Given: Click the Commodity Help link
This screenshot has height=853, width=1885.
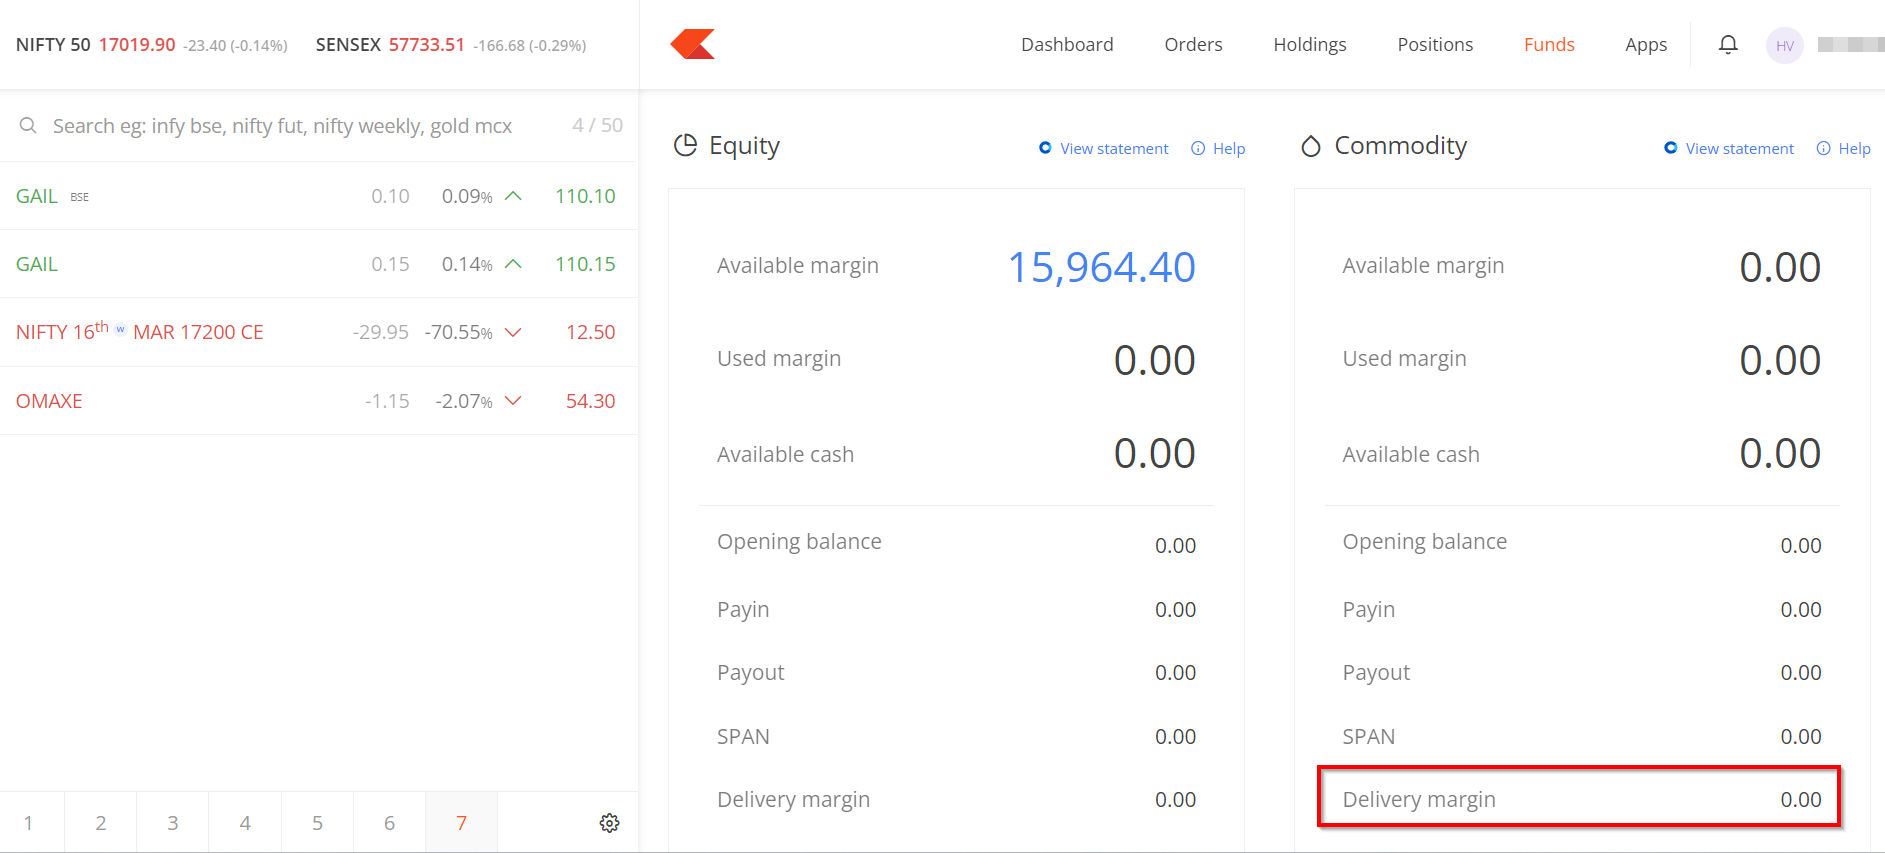Looking at the screenshot, I should click(x=1853, y=149).
